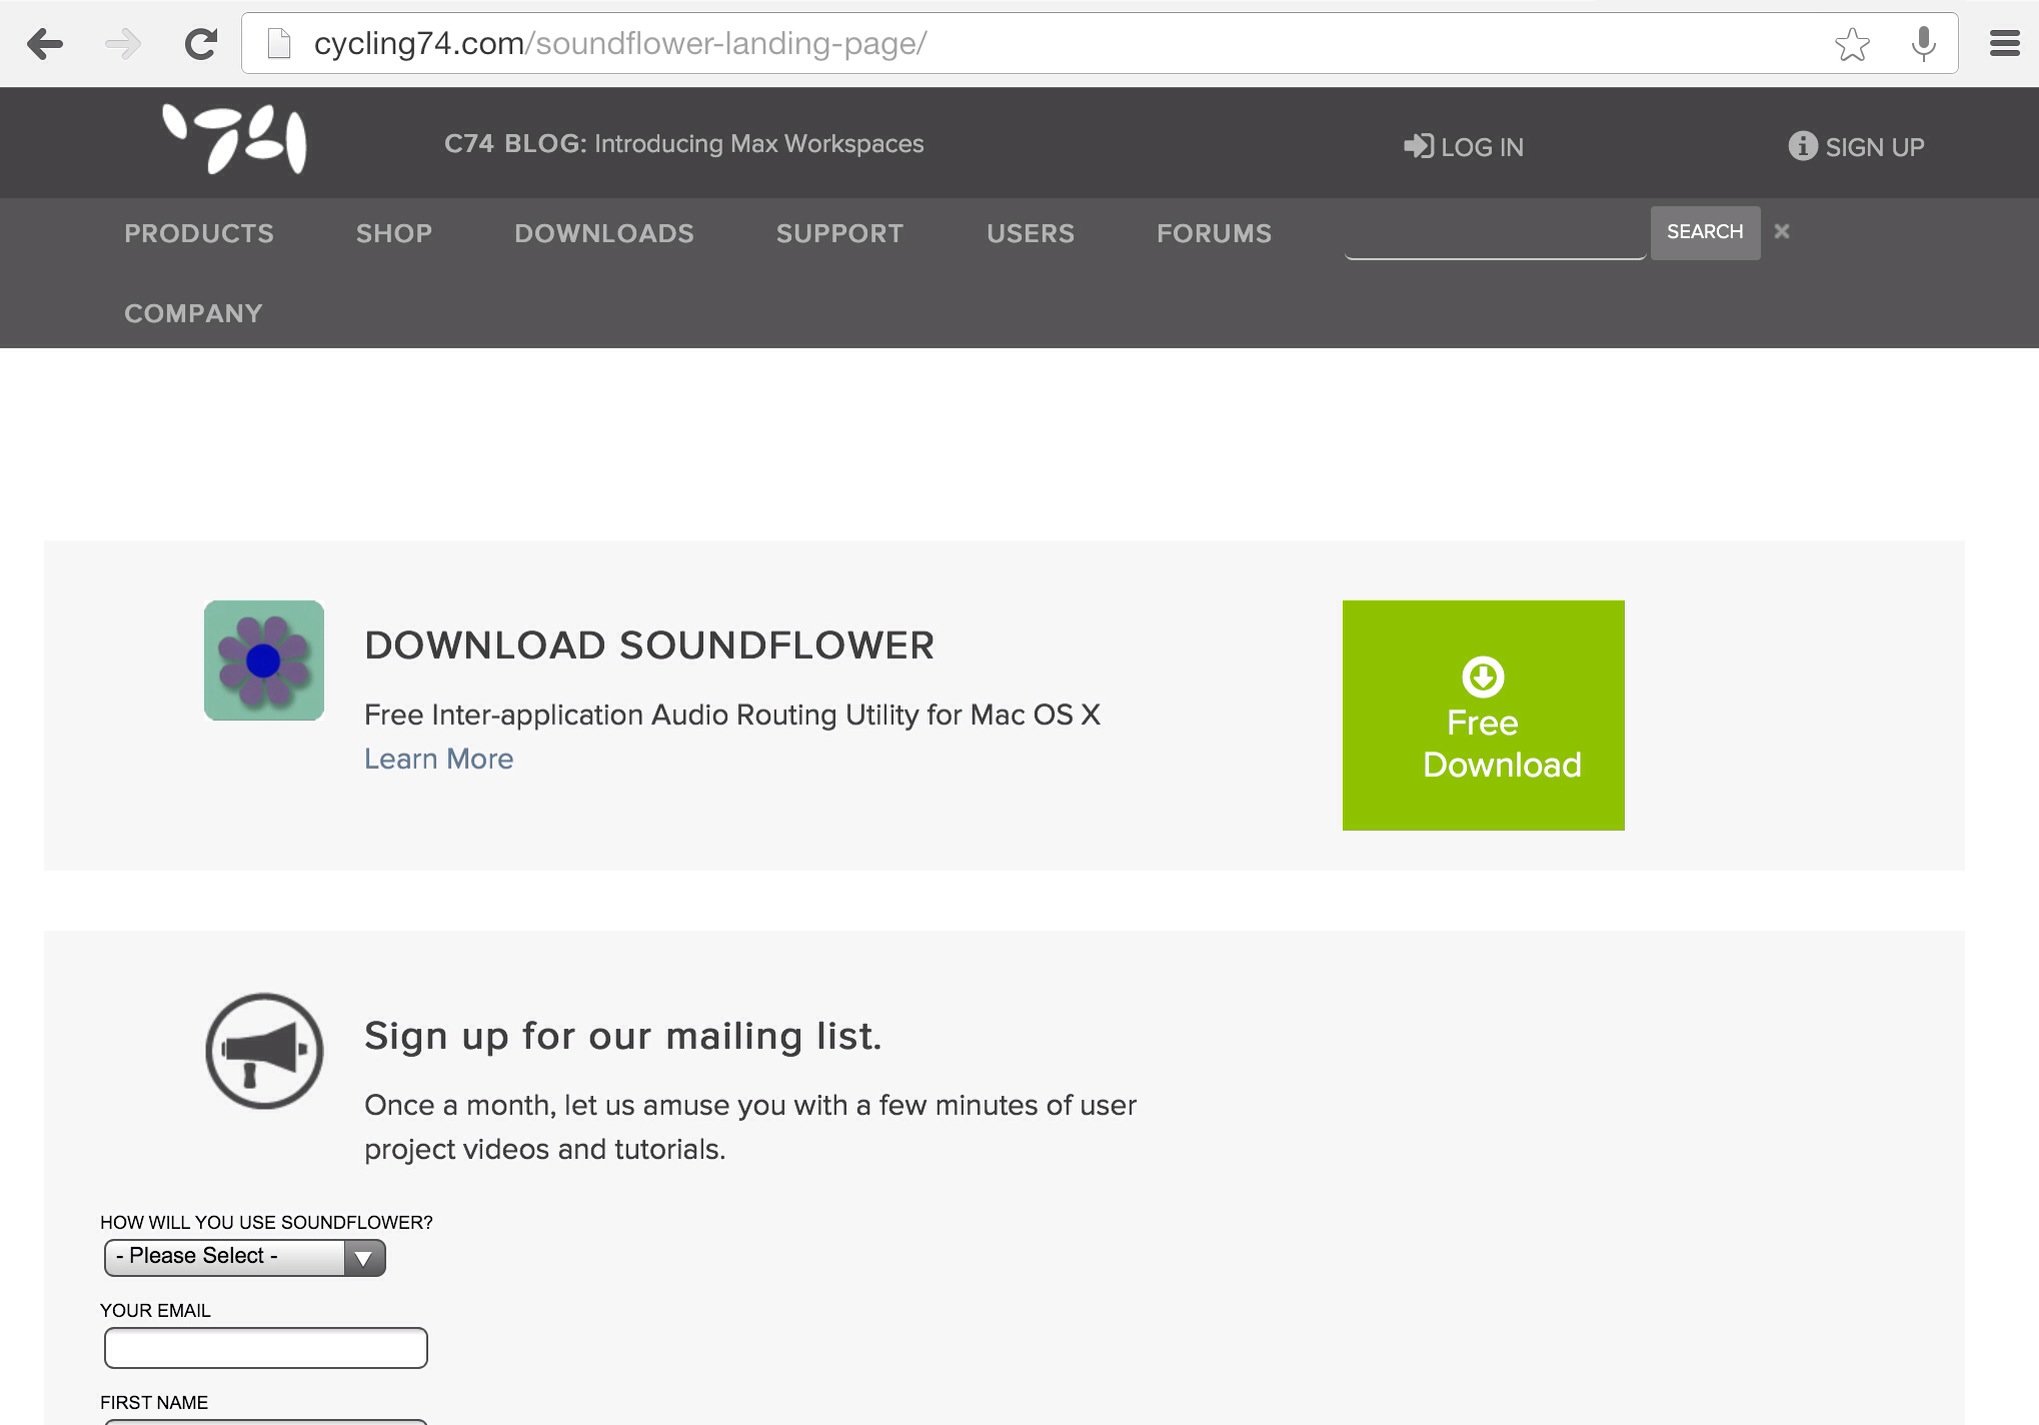
Task: Click the Your Email input field
Action: (265, 1346)
